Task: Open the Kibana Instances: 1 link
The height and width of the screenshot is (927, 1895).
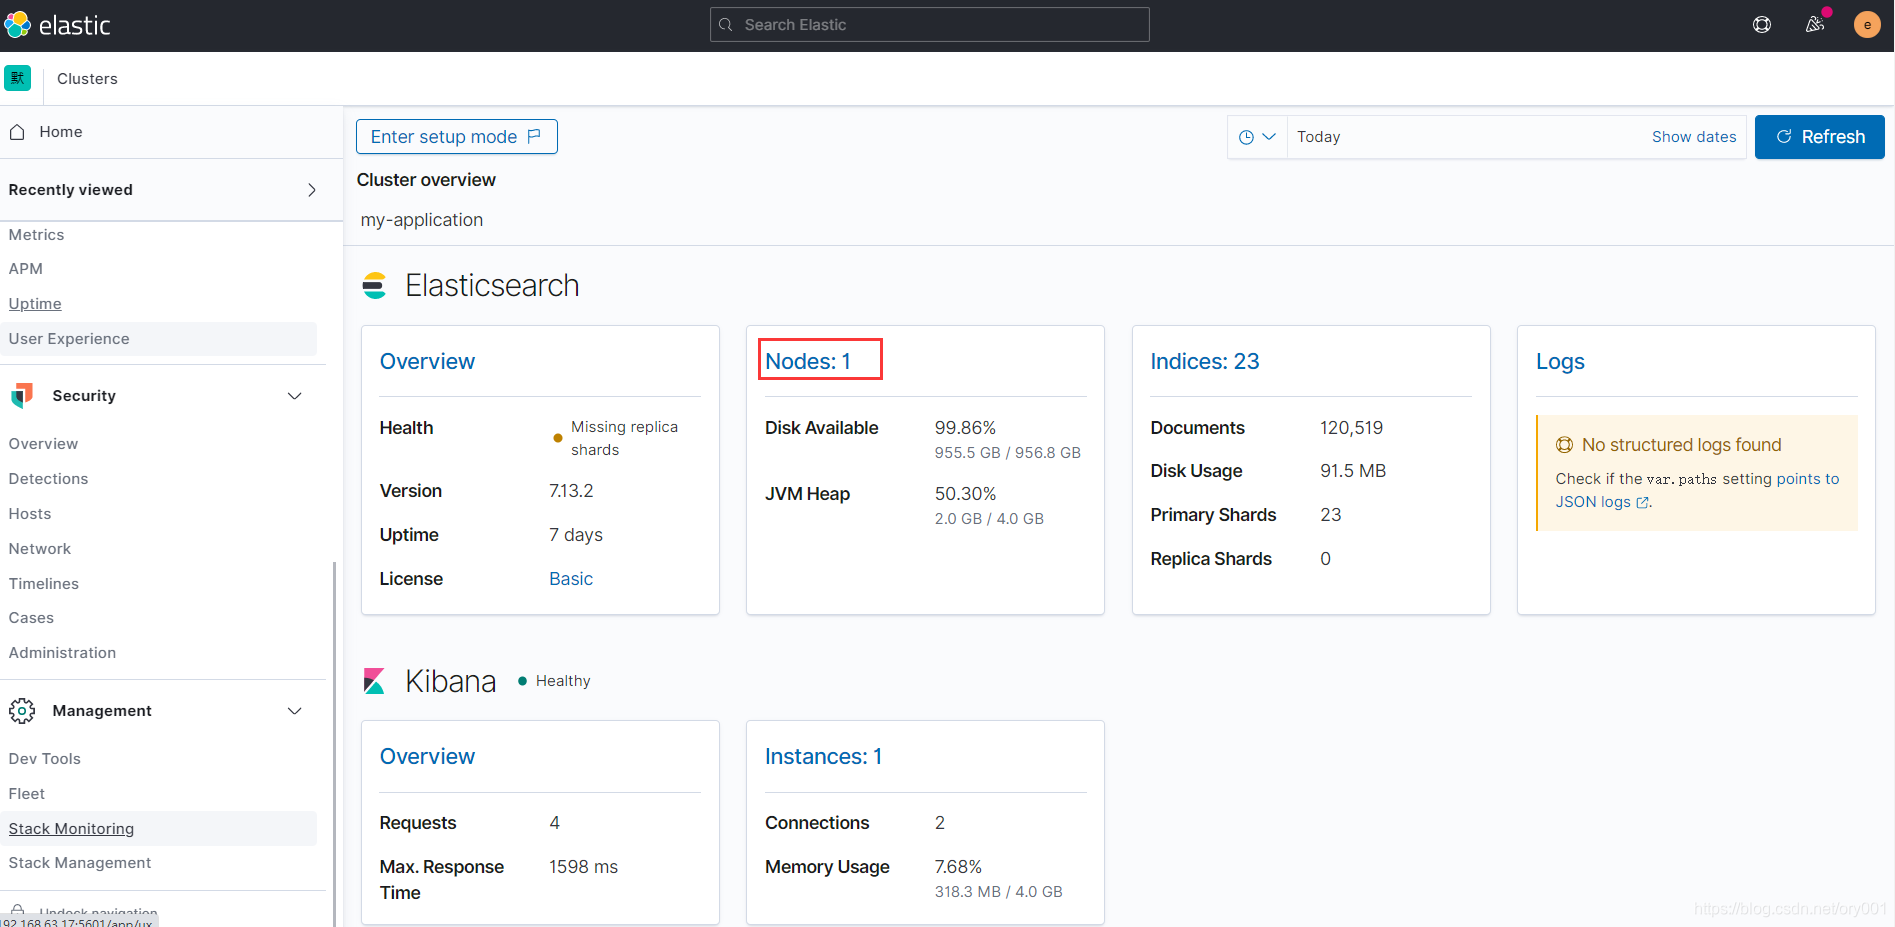Action: (x=823, y=757)
